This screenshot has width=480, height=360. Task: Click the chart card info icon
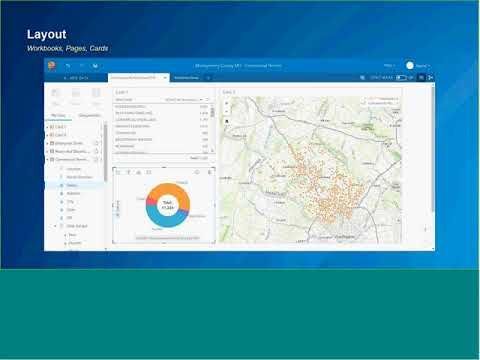[x=197, y=172]
